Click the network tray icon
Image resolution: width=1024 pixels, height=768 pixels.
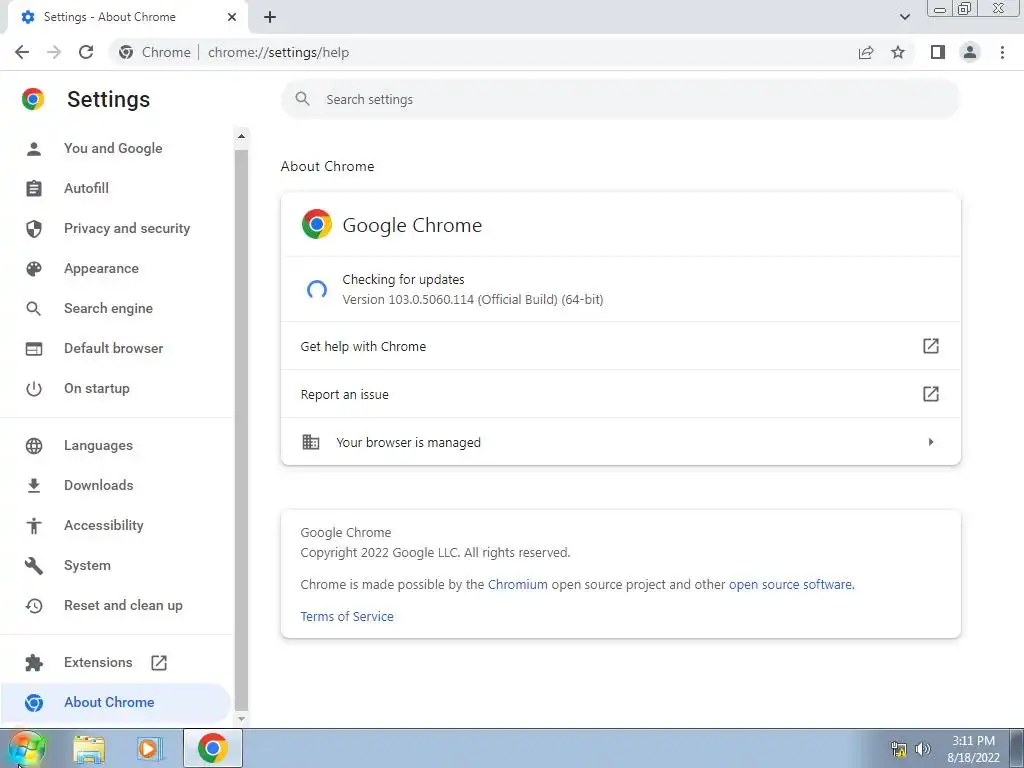tap(899, 749)
